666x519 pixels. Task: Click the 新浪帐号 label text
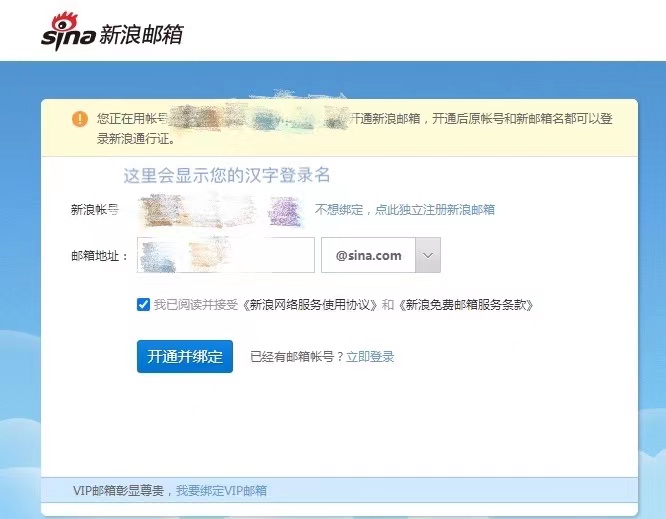(95, 209)
